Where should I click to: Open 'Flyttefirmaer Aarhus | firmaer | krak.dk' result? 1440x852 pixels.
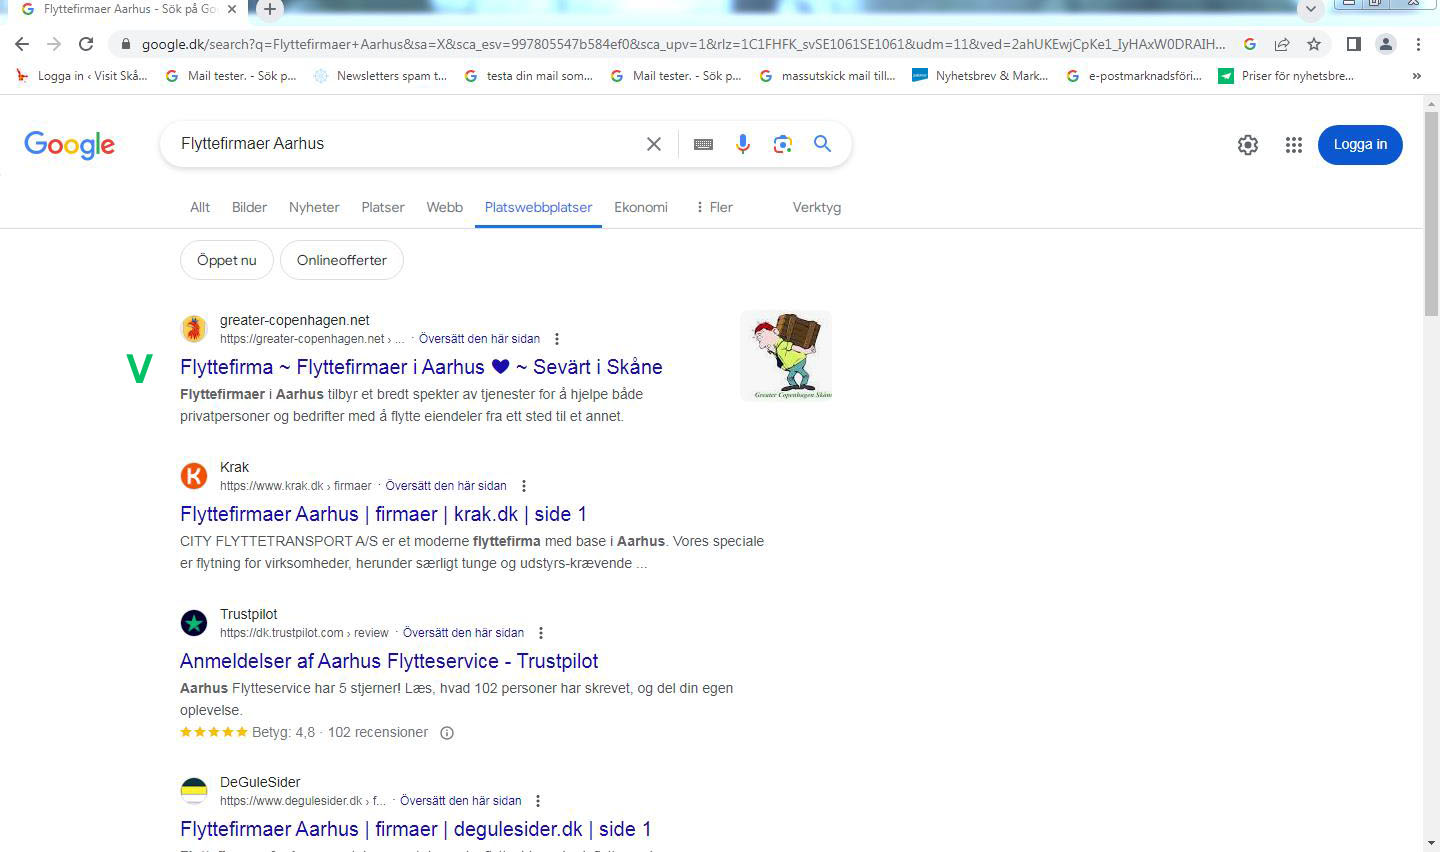[x=383, y=514]
